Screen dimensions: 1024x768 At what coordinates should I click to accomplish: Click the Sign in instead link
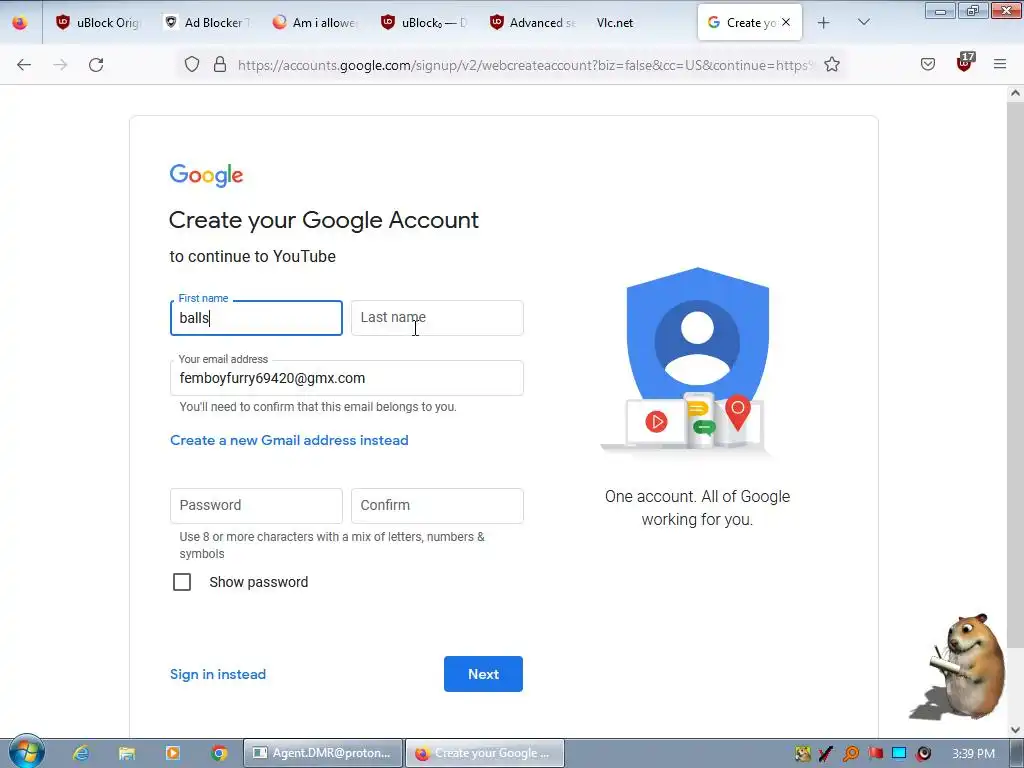218,674
